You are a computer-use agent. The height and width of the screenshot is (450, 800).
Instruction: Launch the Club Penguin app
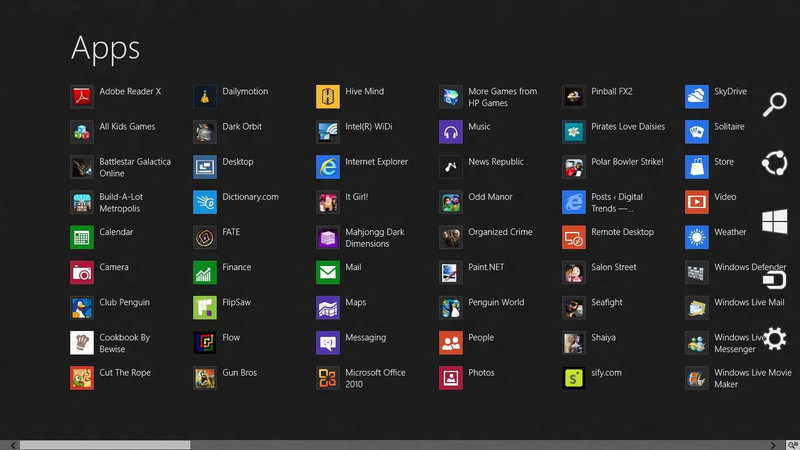(82, 308)
